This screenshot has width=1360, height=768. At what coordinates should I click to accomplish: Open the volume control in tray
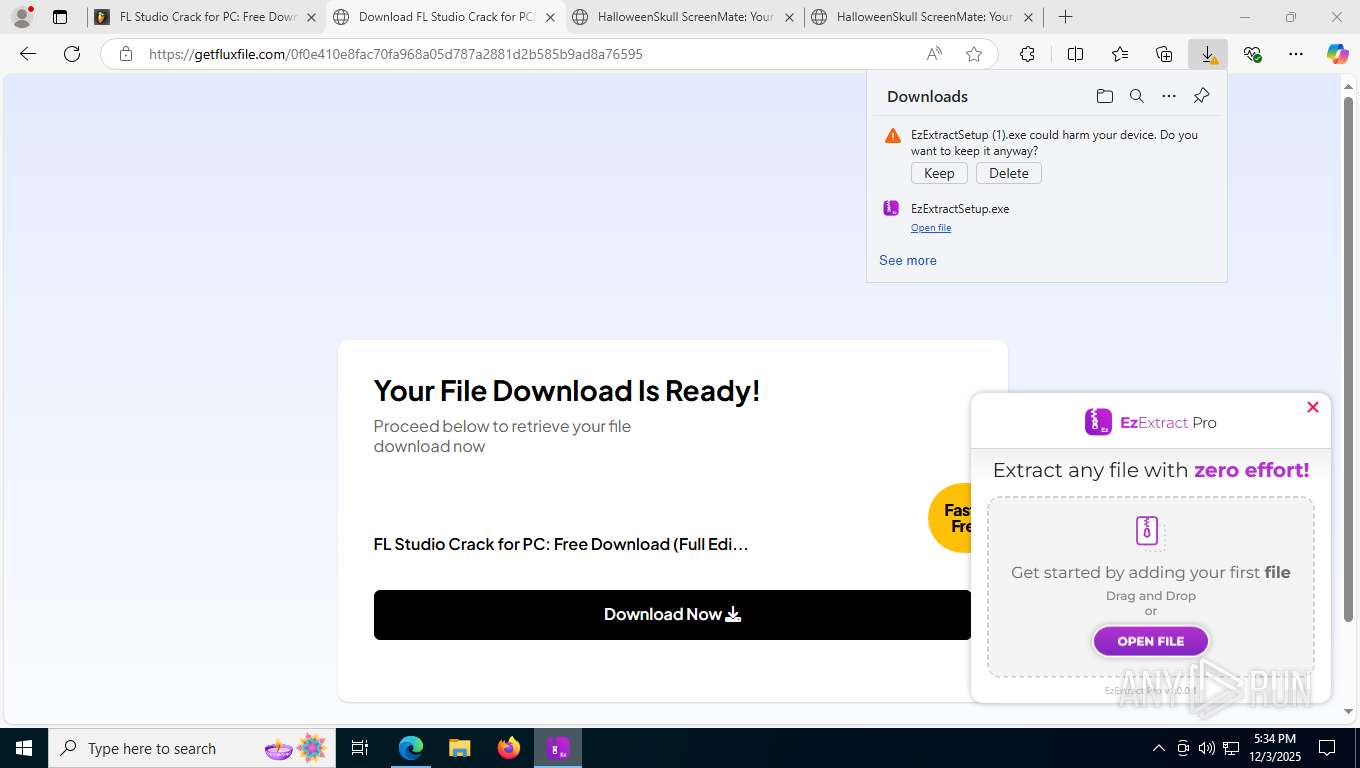point(1207,748)
